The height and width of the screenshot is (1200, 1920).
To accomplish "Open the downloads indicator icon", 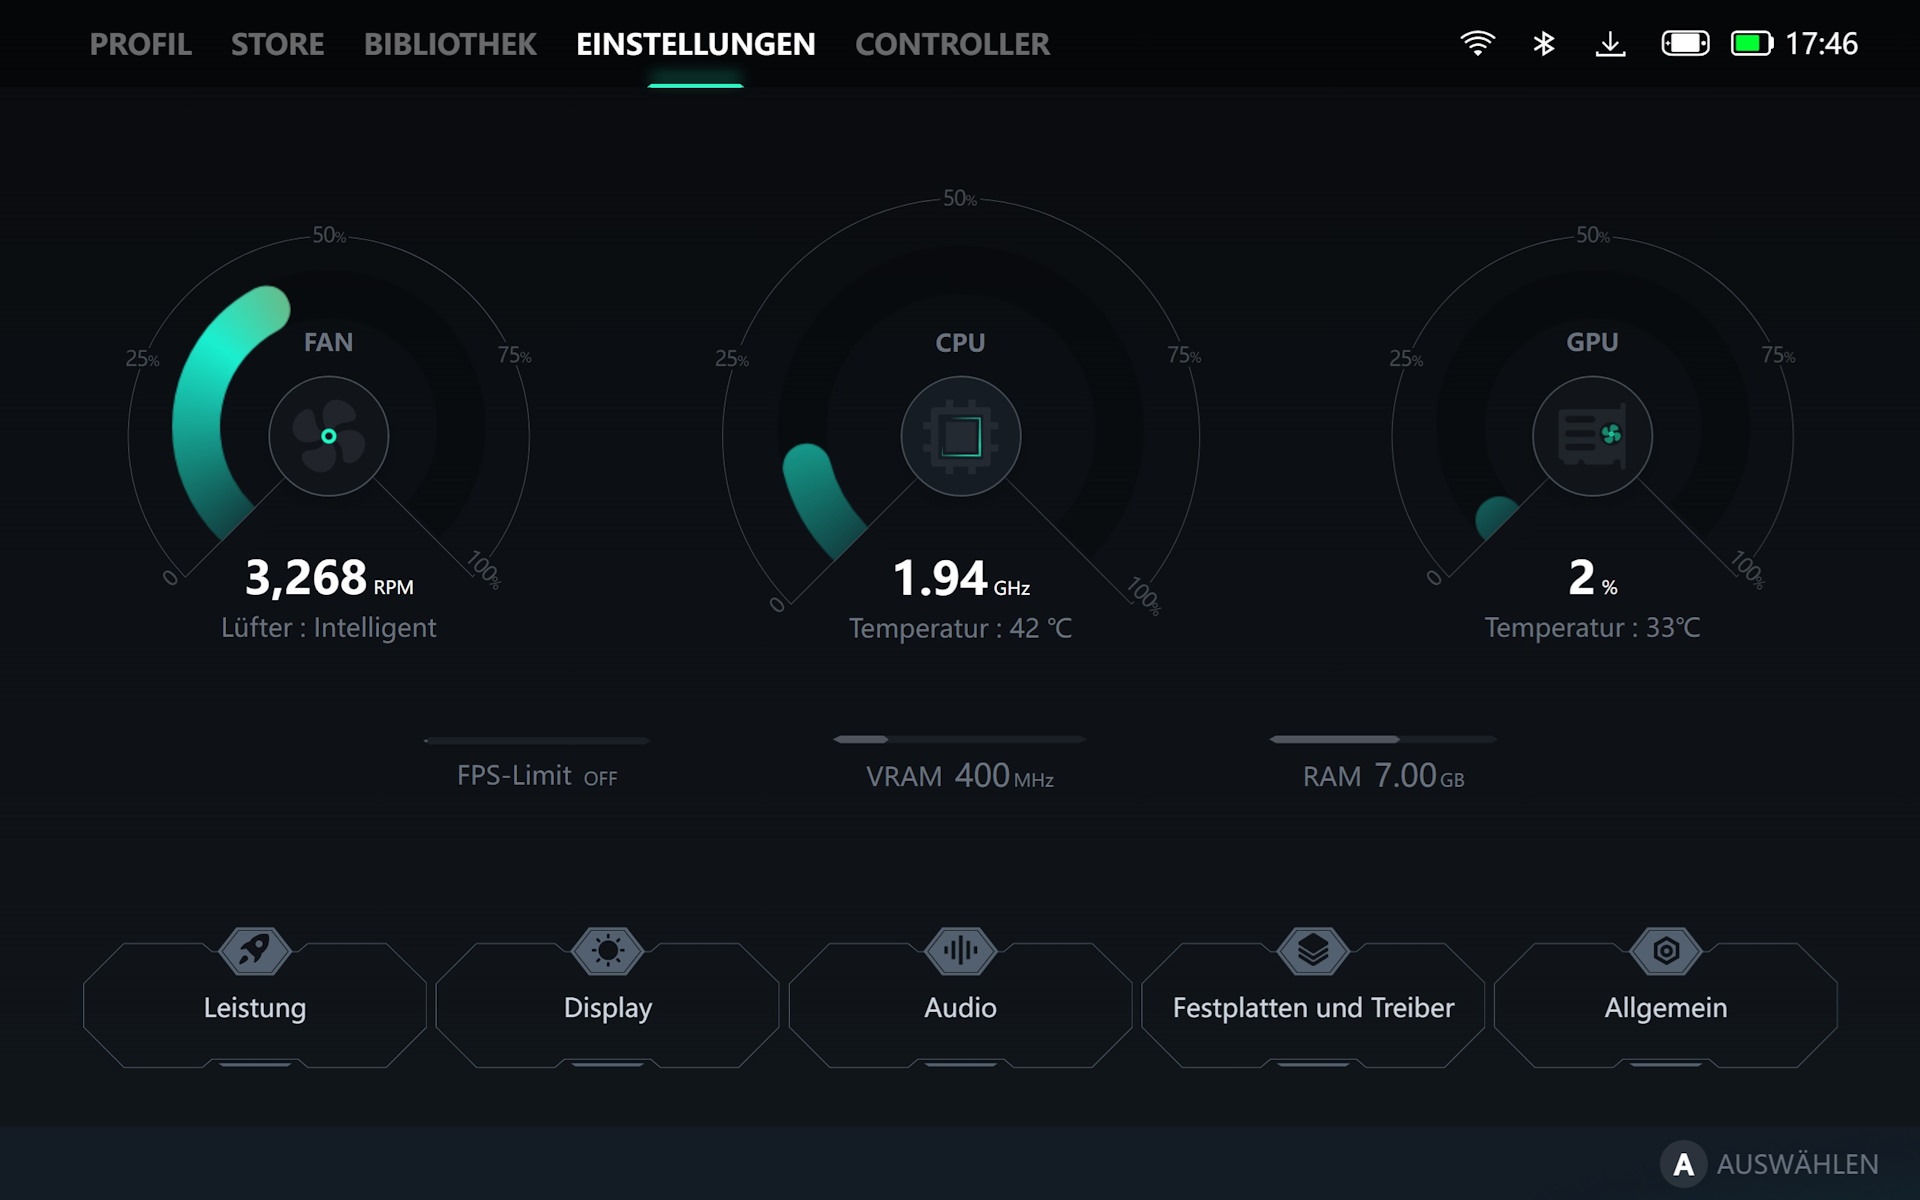I will (x=1610, y=44).
